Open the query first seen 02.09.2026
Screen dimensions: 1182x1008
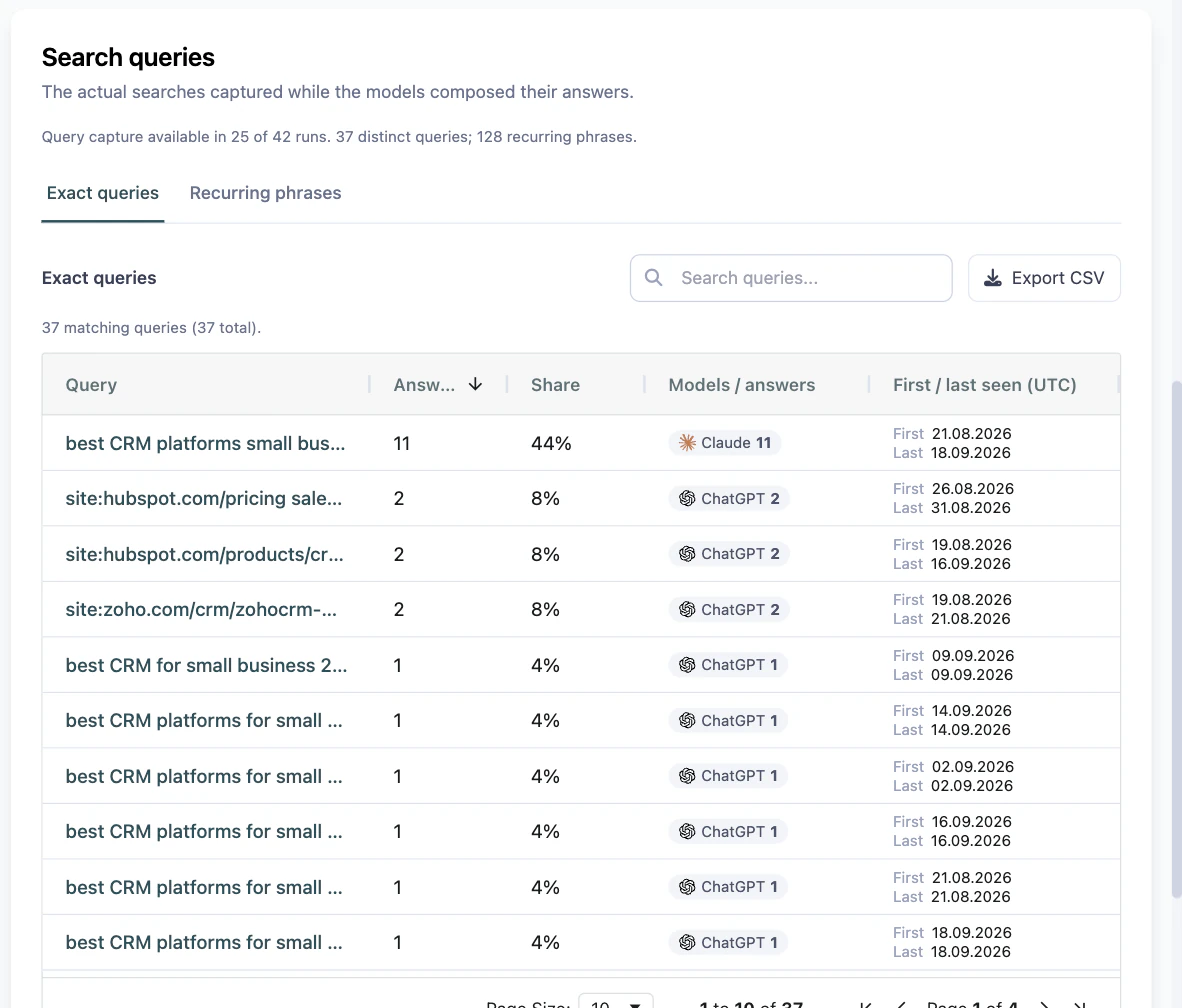(204, 777)
